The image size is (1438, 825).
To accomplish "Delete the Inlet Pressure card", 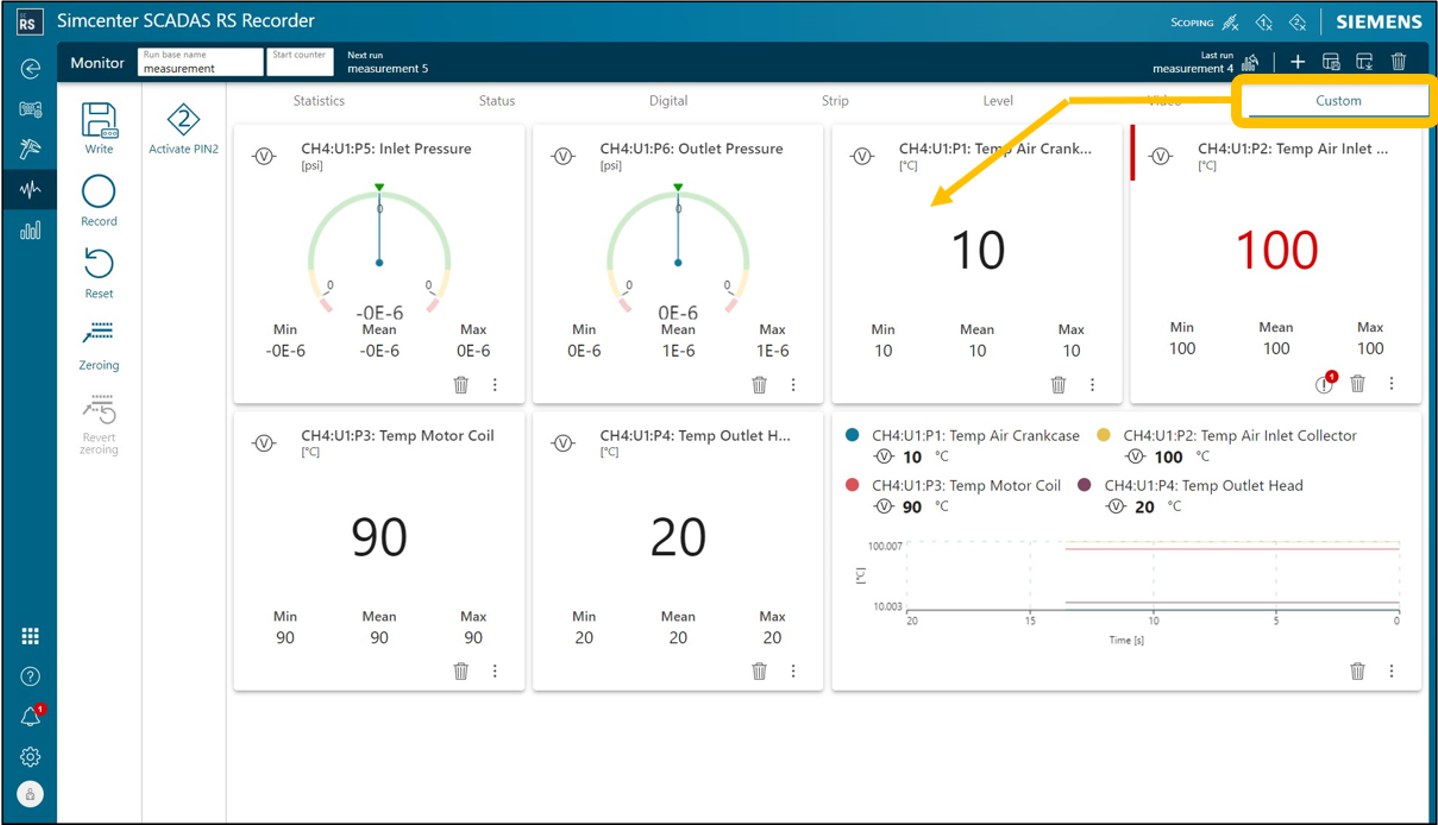I will pyautogui.click(x=461, y=385).
